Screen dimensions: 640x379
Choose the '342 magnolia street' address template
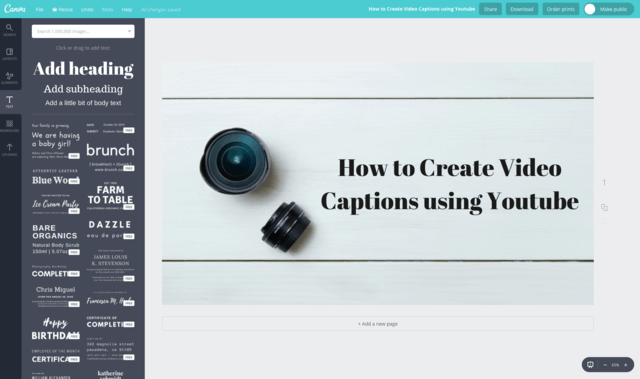pyautogui.click(x=110, y=349)
